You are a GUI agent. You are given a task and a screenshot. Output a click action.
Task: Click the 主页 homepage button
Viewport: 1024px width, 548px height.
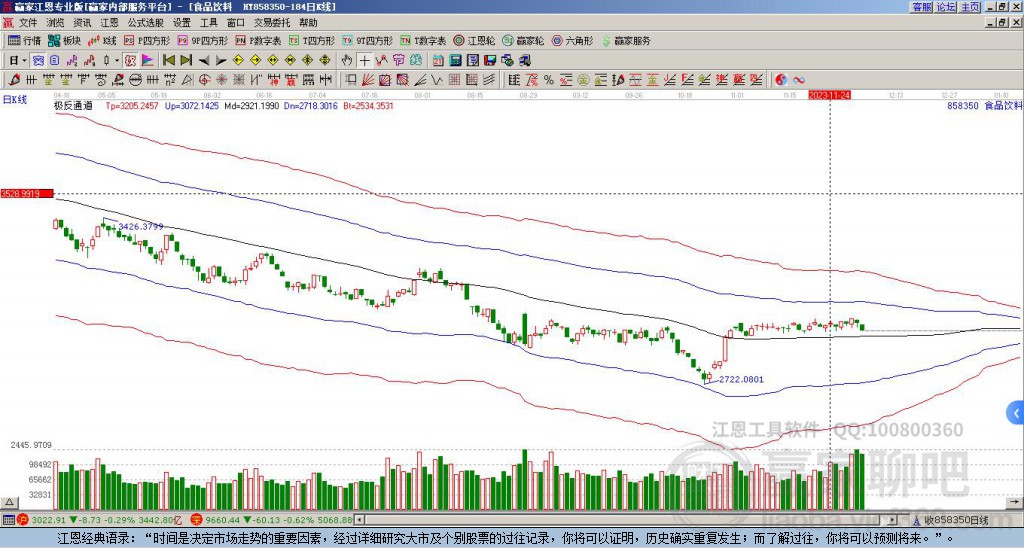[970, 7]
